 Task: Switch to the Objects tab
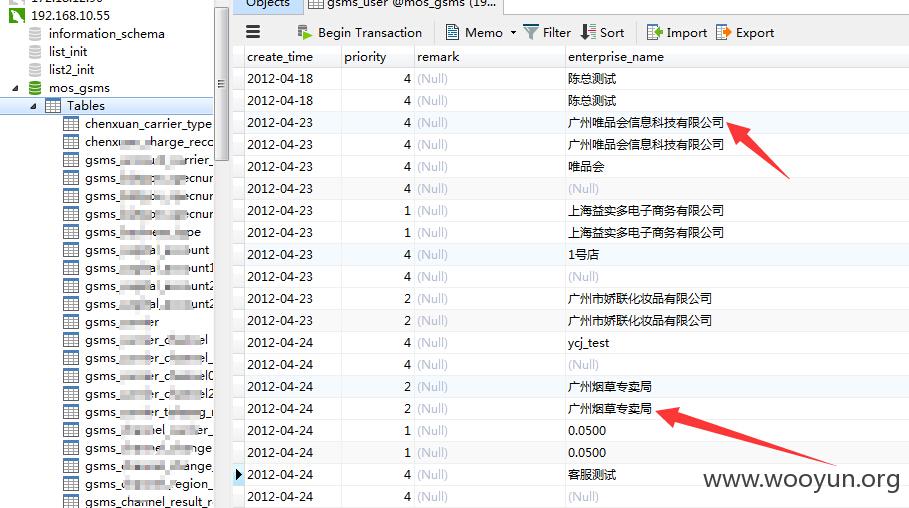coord(268,5)
